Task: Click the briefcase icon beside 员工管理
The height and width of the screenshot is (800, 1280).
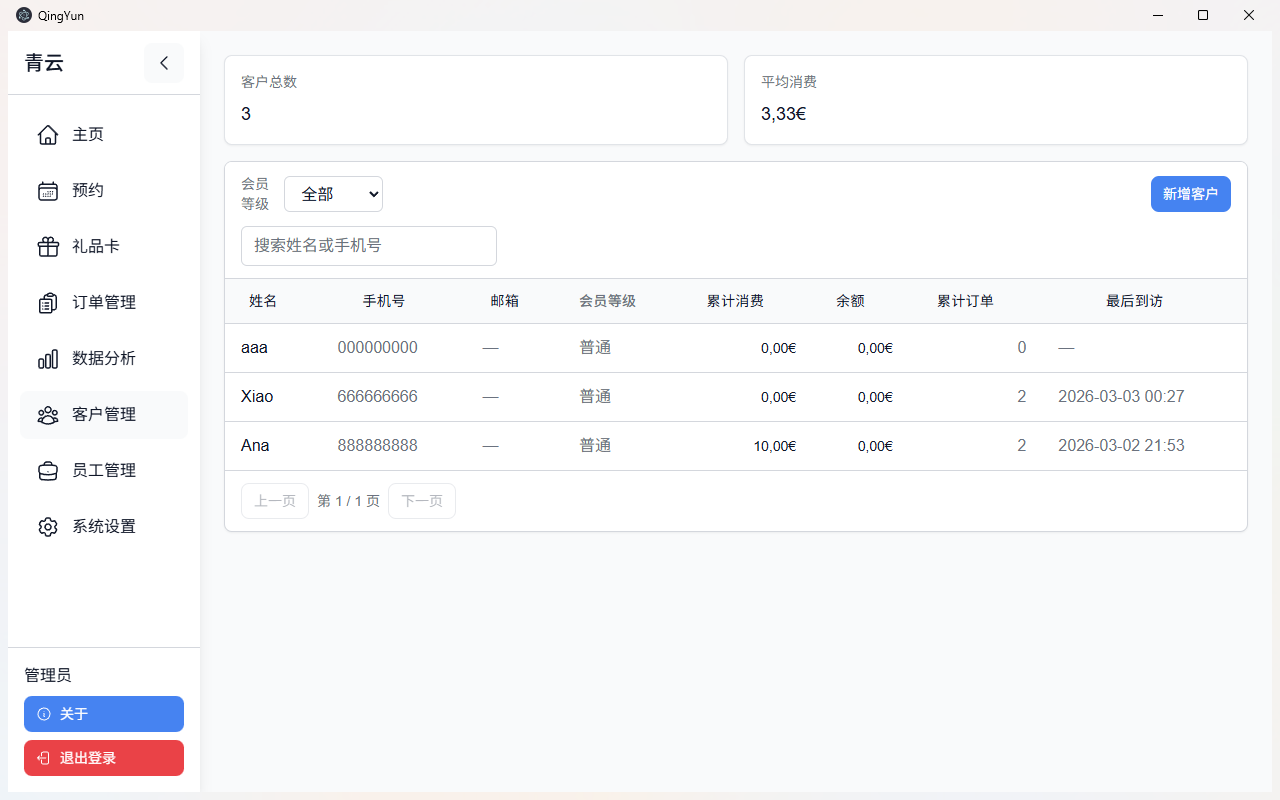Action: 48,471
